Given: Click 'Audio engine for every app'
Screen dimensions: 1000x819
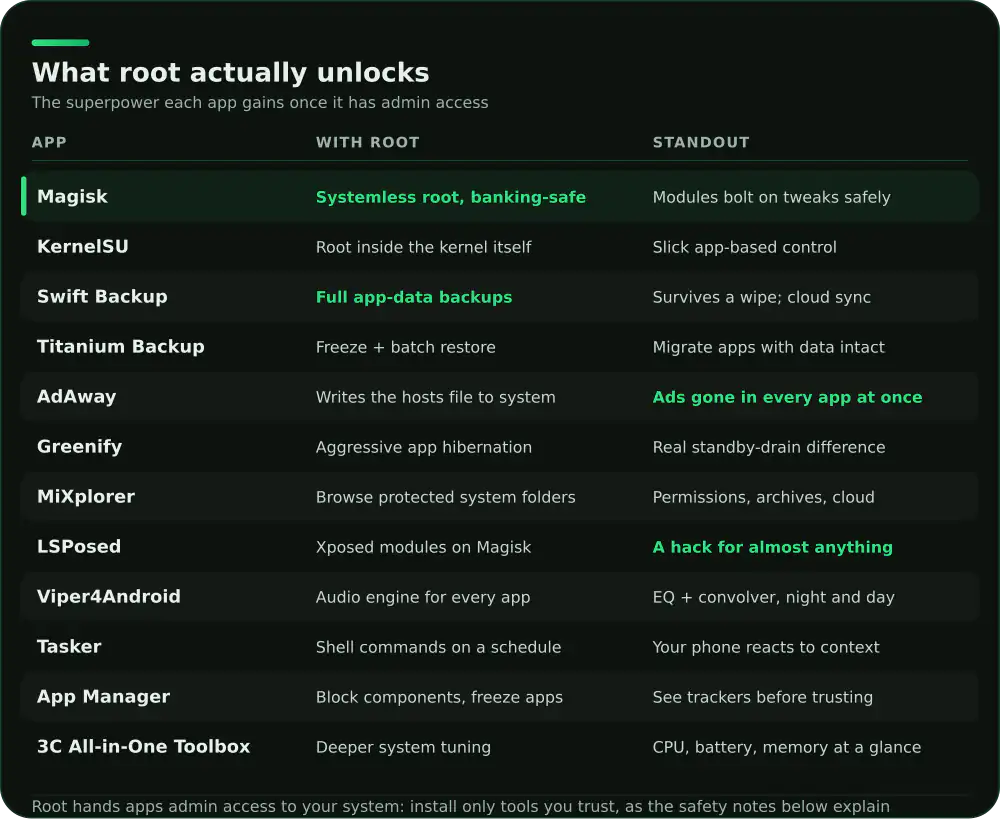Looking at the screenshot, I should point(423,597).
